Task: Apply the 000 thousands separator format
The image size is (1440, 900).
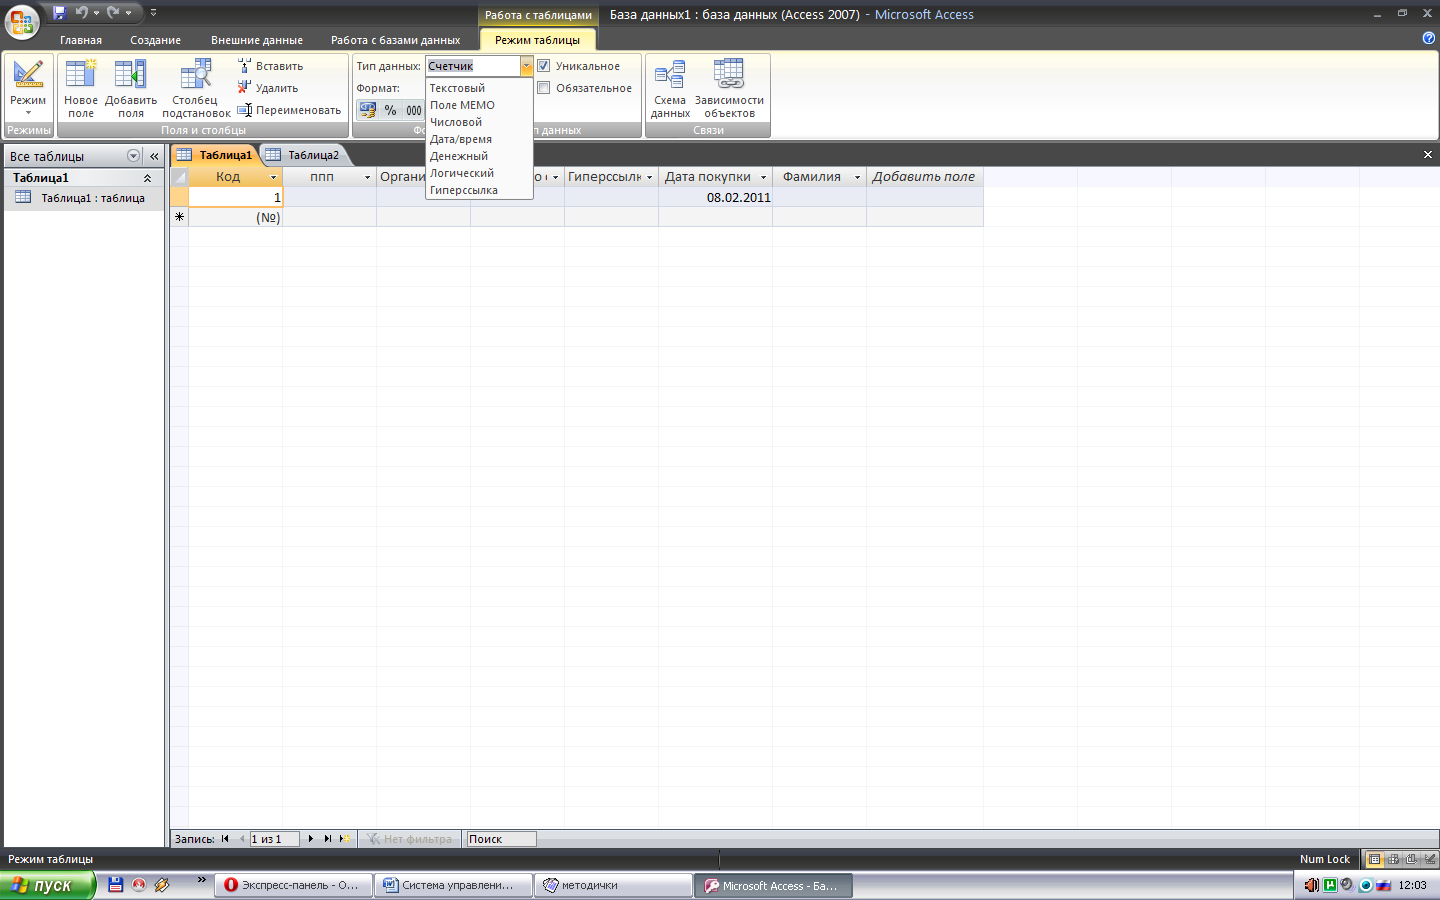Action: (413, 110)
